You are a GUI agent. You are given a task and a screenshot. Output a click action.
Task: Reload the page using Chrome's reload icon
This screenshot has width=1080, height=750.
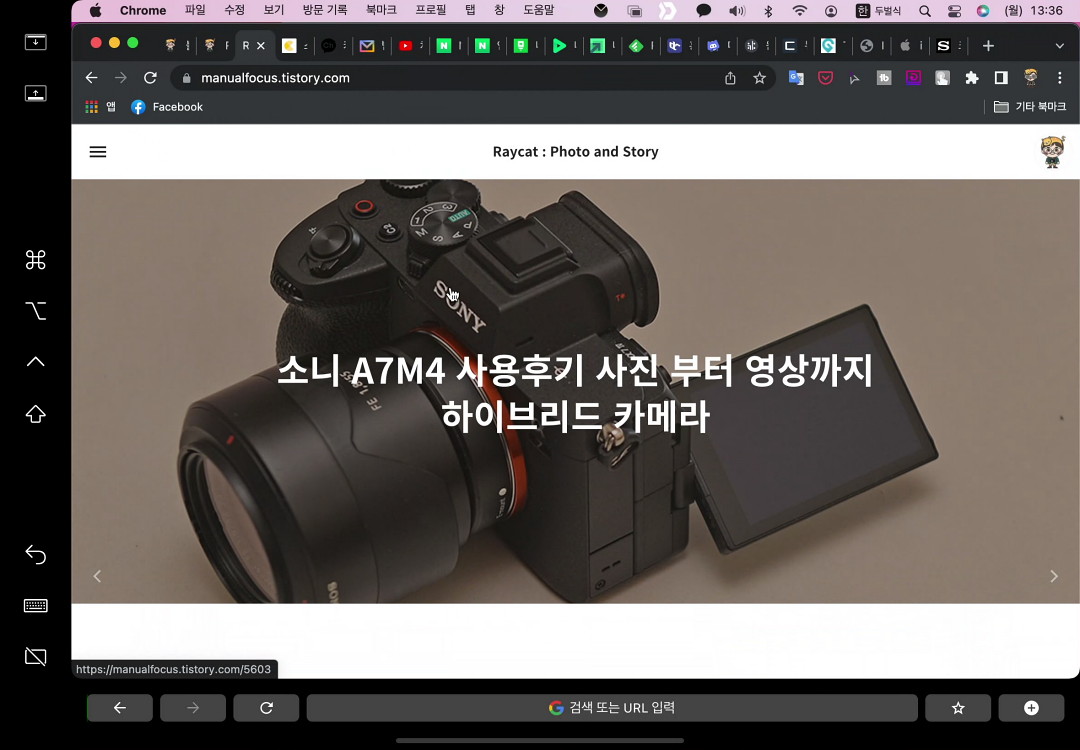150,78
